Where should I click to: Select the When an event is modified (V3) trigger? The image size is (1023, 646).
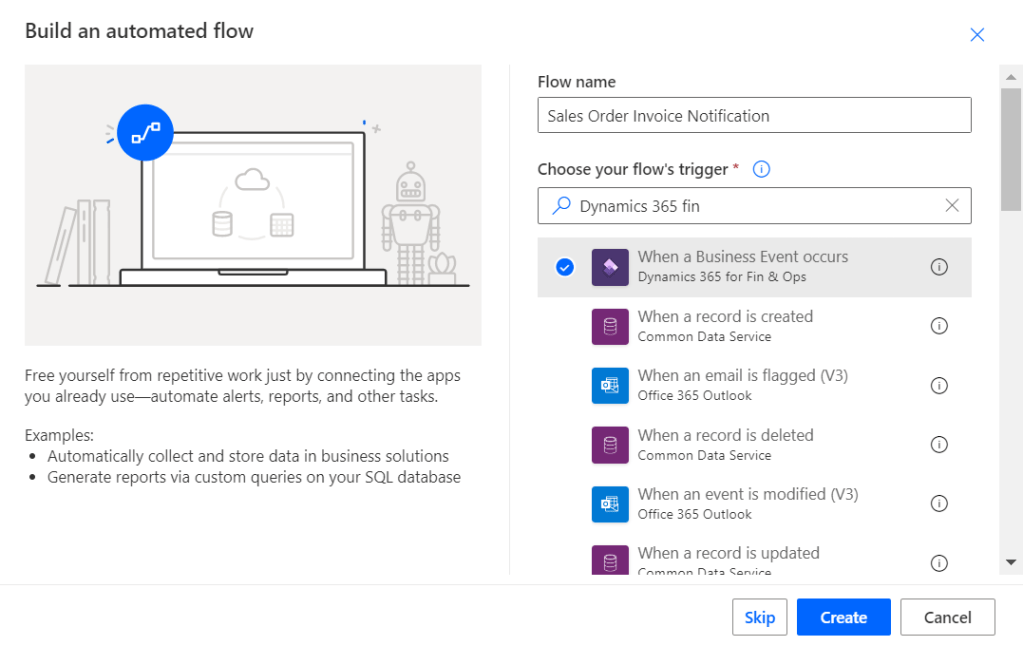[747, 503]
